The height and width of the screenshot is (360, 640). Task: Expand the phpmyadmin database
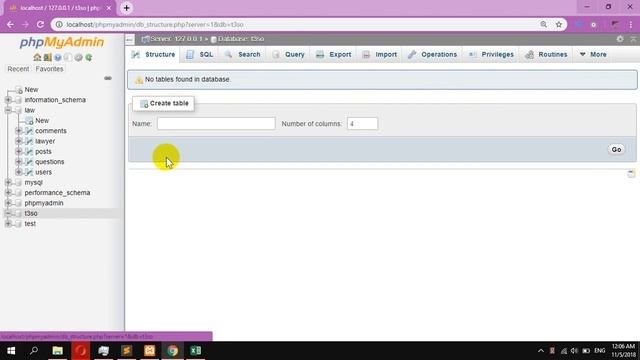coord(8,203)
